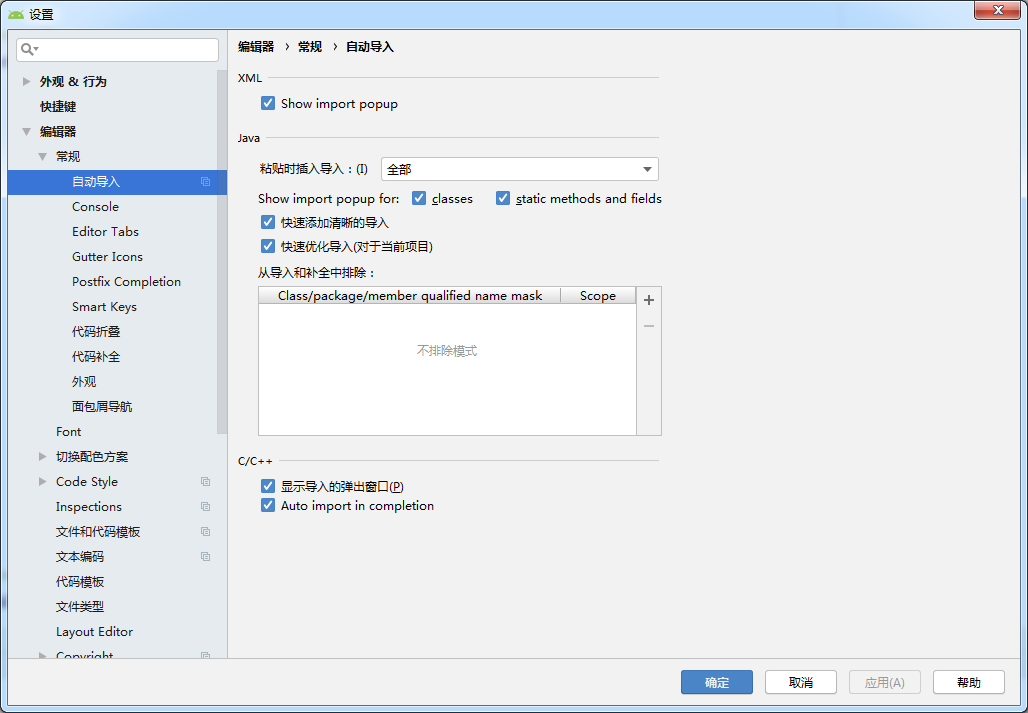
Task: Select Postfix Completion in the tree
Action: click(x=126, y=281)
